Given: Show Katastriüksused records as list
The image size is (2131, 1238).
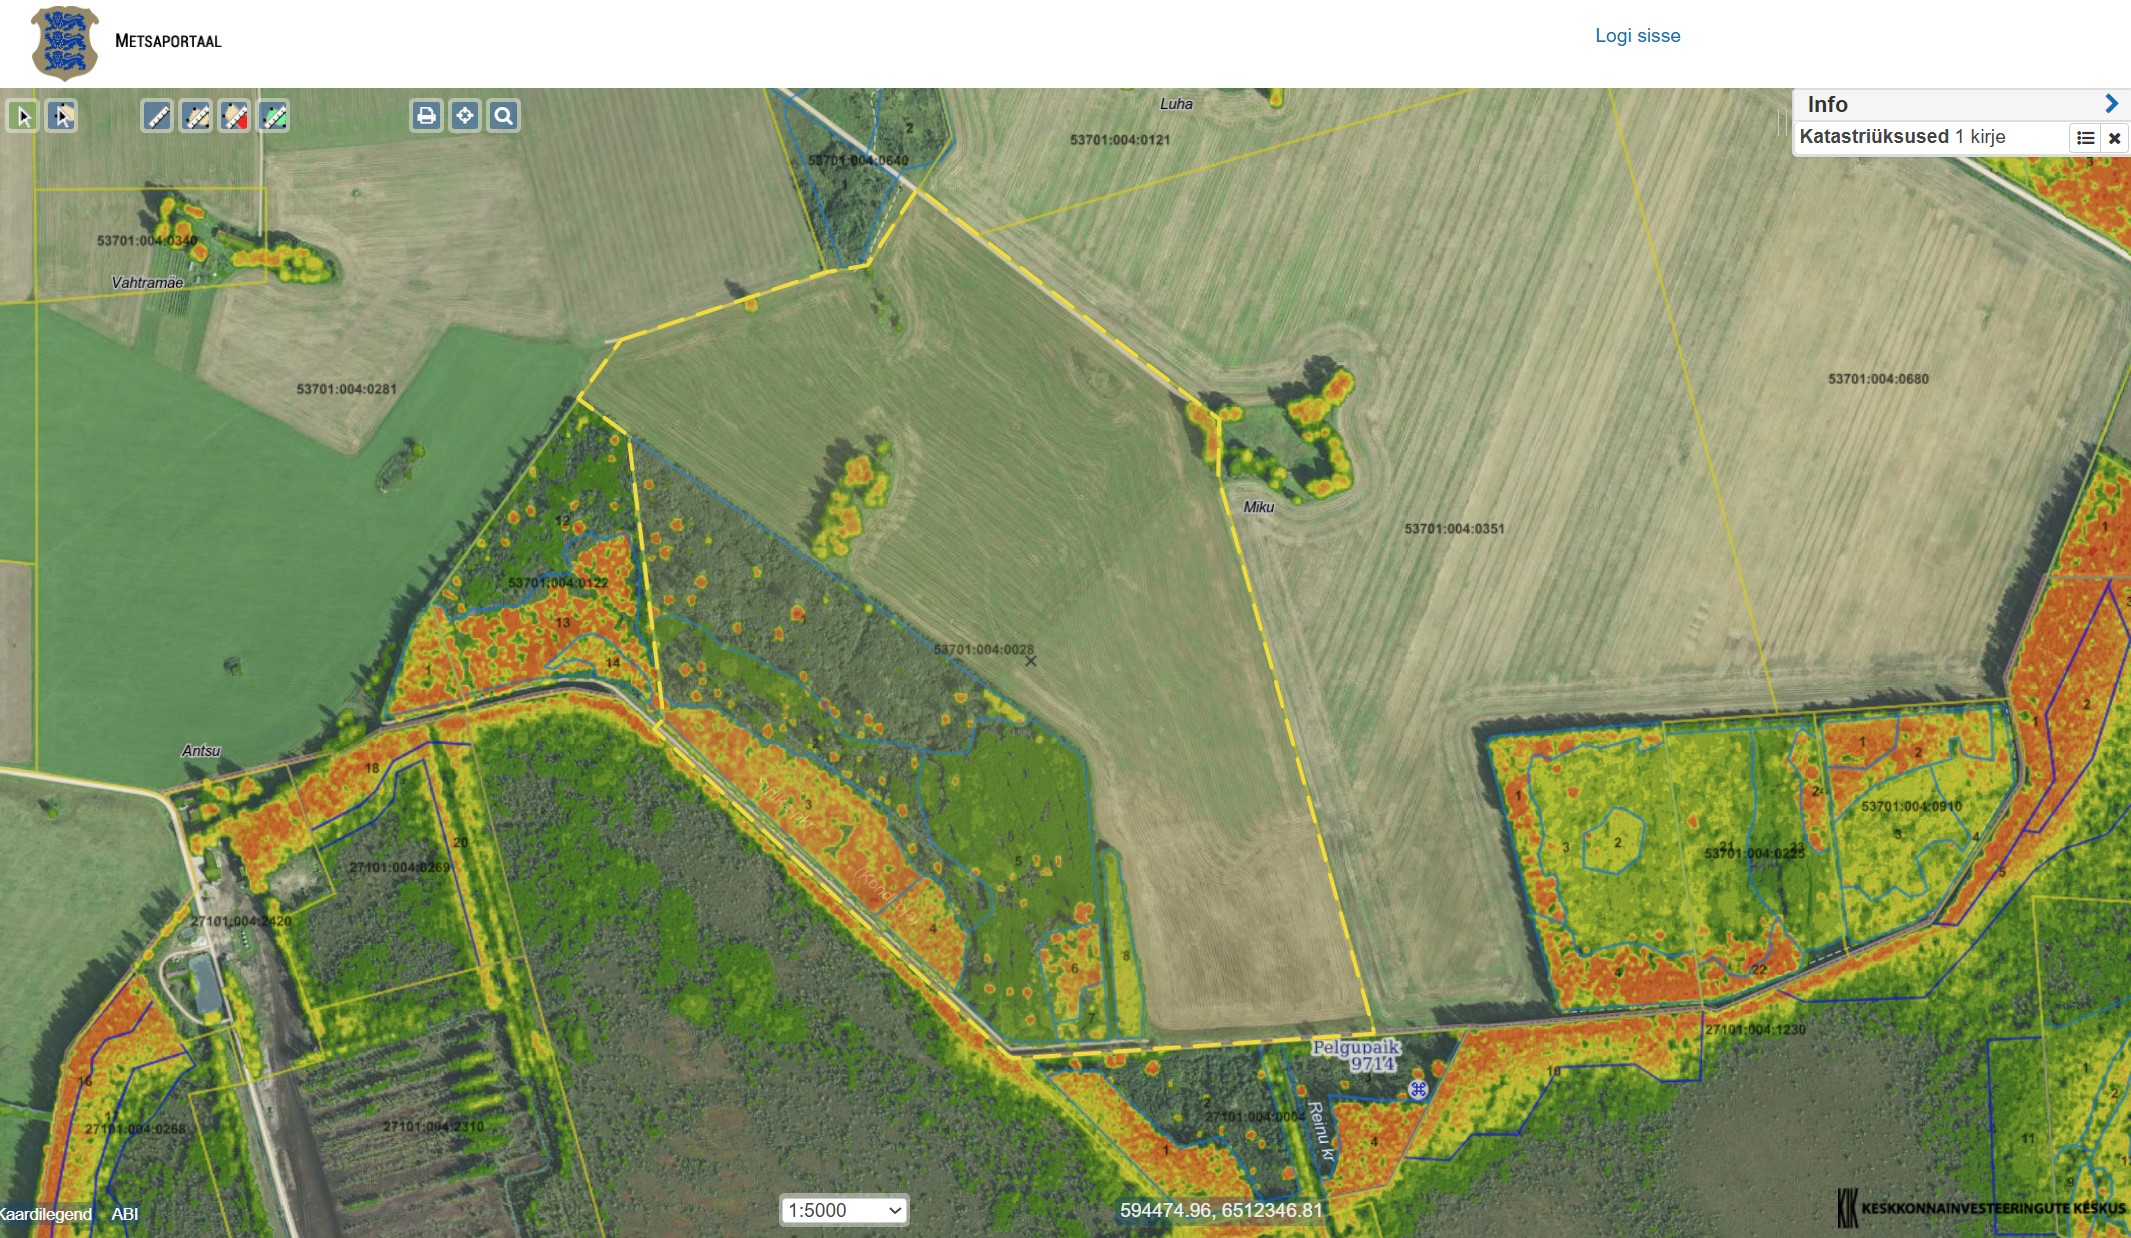Looking at the screenshot, I should pyautogui.click(x=2085, y=138).
